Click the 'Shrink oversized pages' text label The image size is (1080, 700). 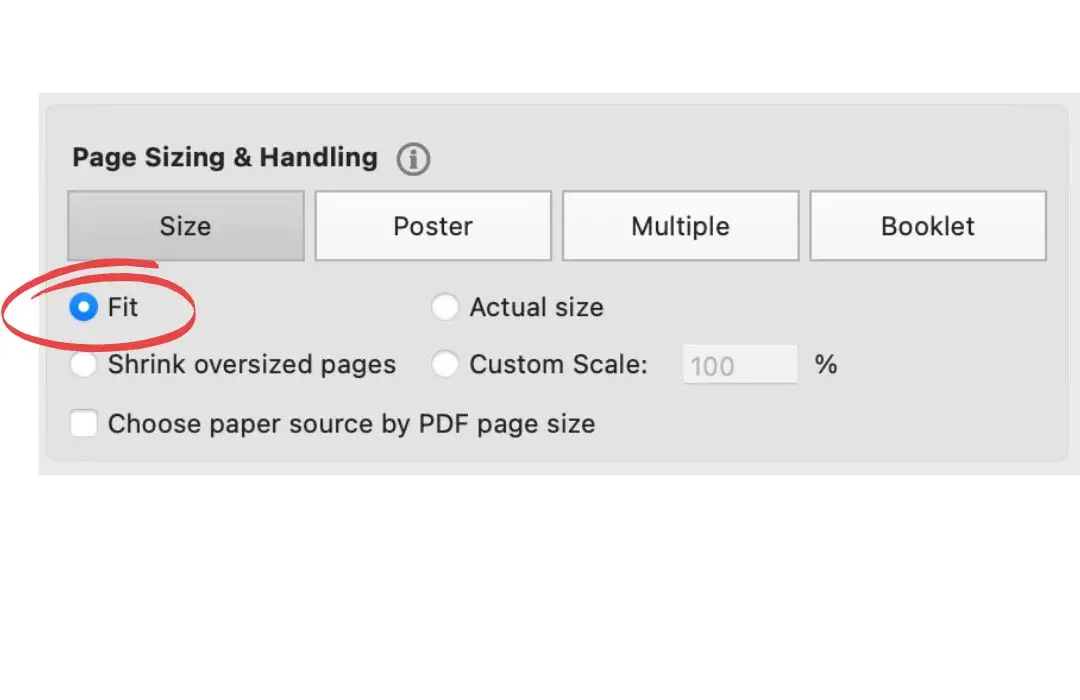coord(251,365)
